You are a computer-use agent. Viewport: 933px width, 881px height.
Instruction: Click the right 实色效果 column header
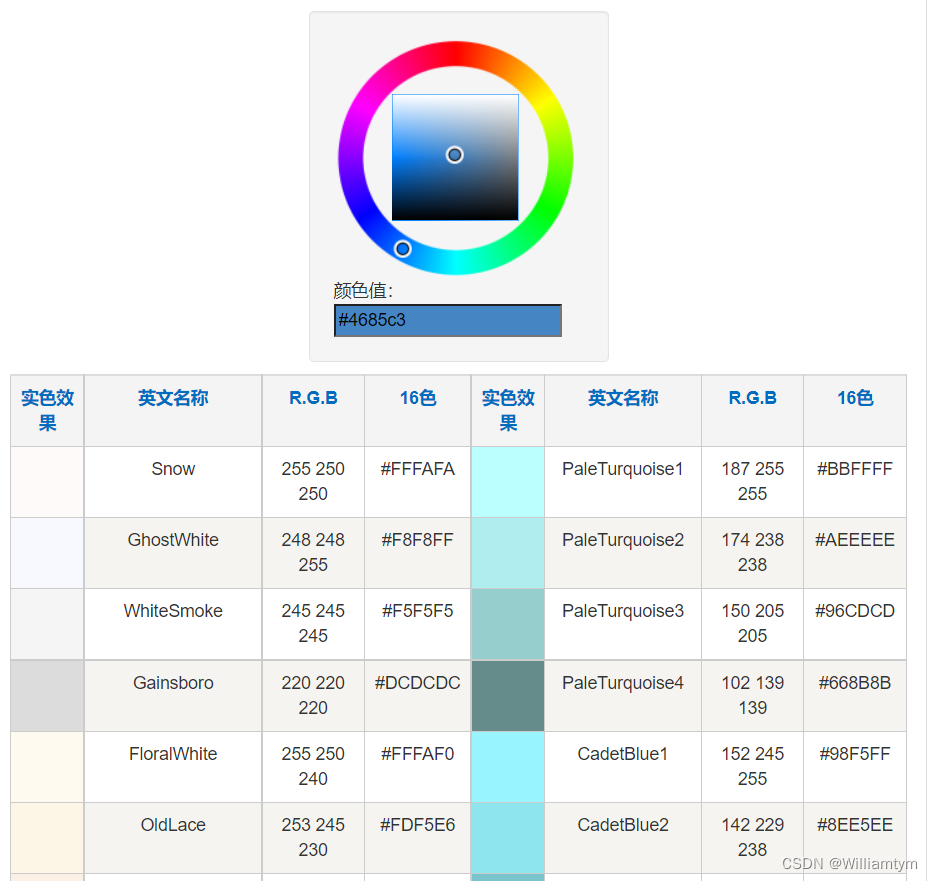click(508, 410)
